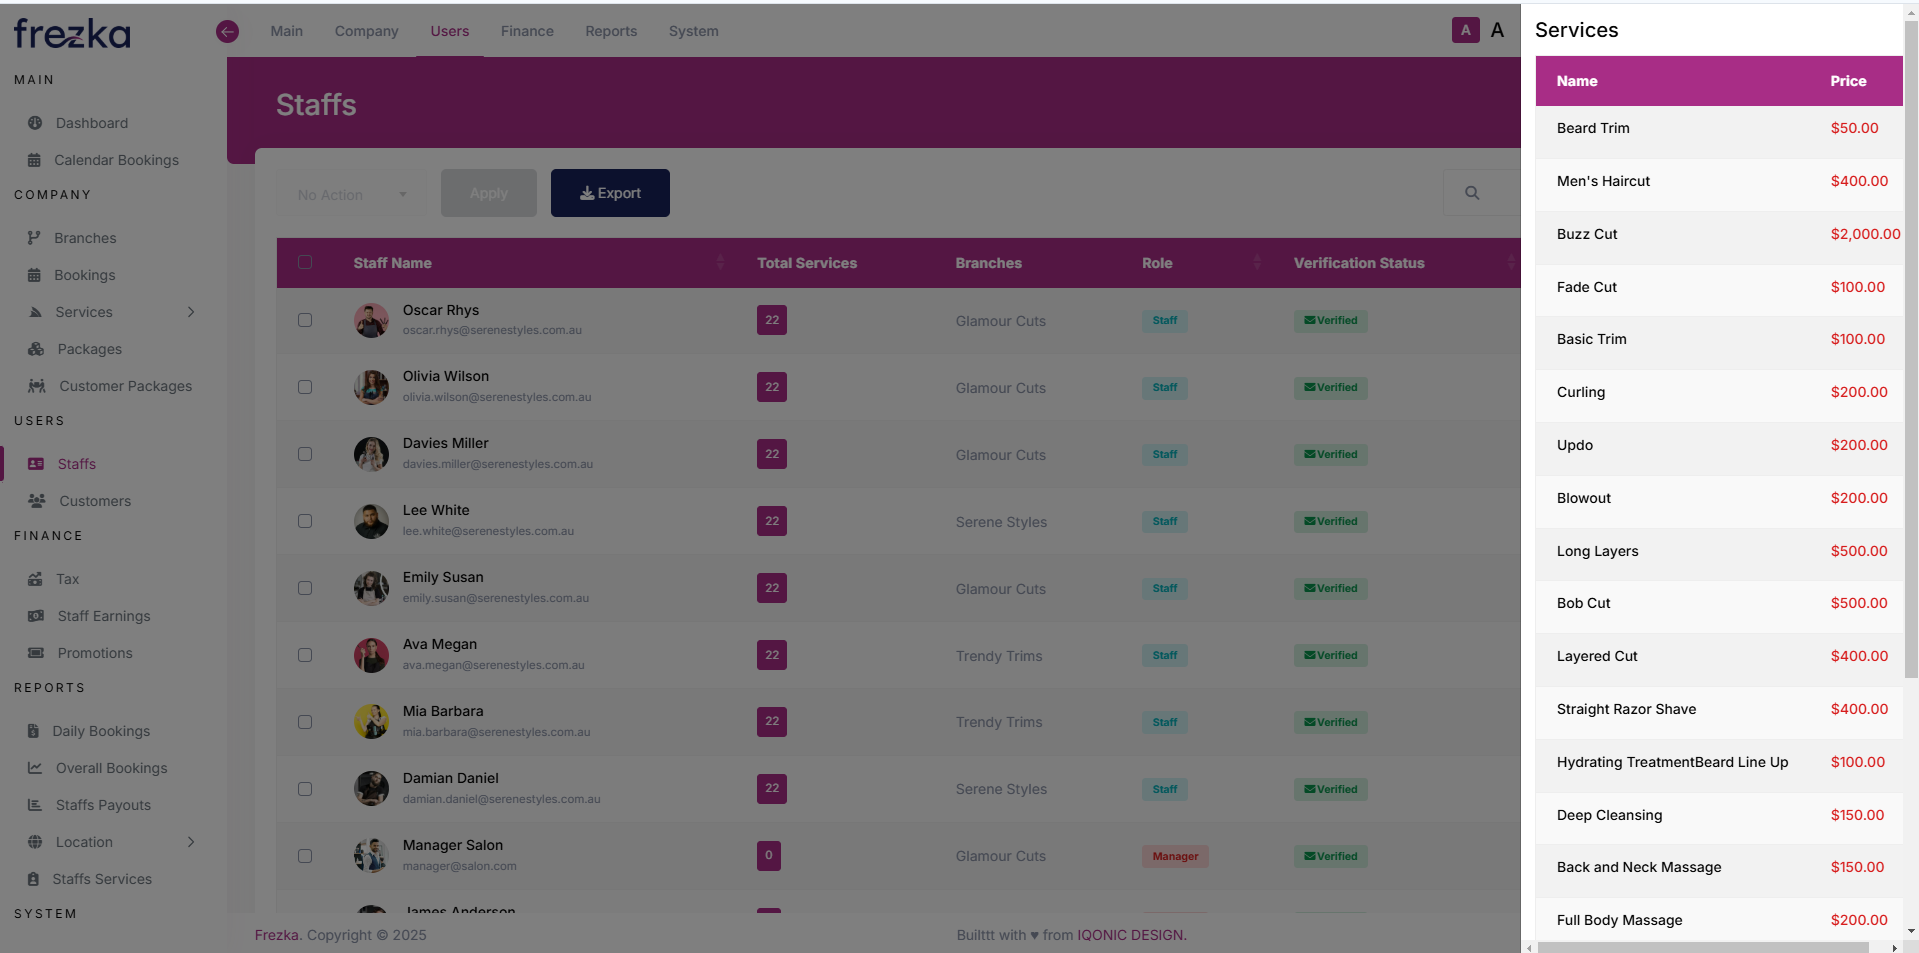Select the checkbox next to Oscar Rhys
1919x953 pixels.
tap(305, 320)
